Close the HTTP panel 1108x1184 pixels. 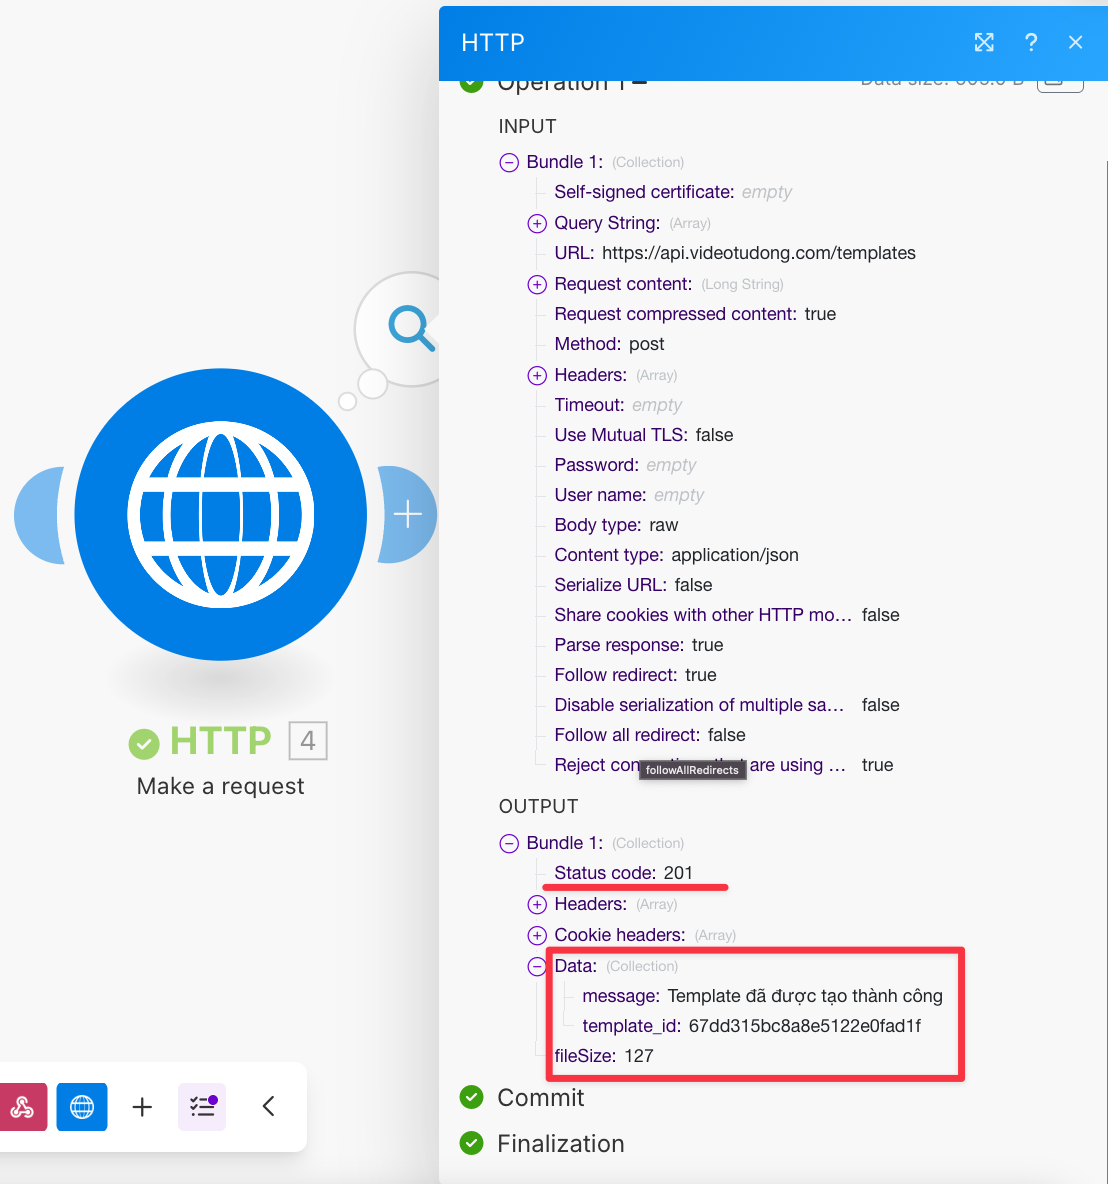(1075, 42)
